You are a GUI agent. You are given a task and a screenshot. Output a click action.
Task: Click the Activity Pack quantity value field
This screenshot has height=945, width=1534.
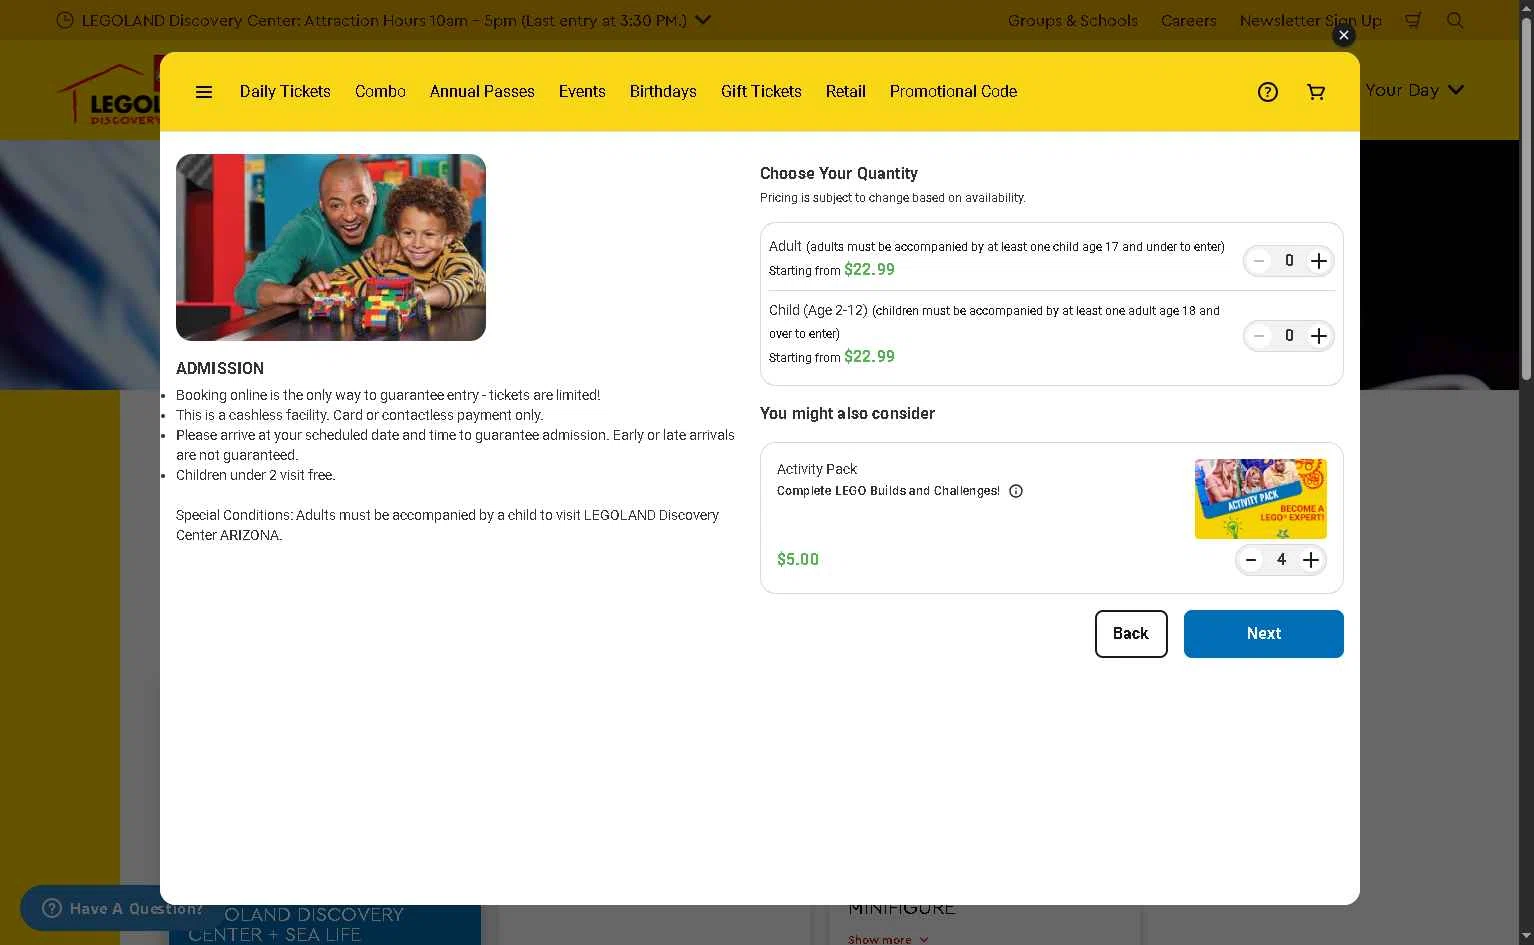[1281, 560]
